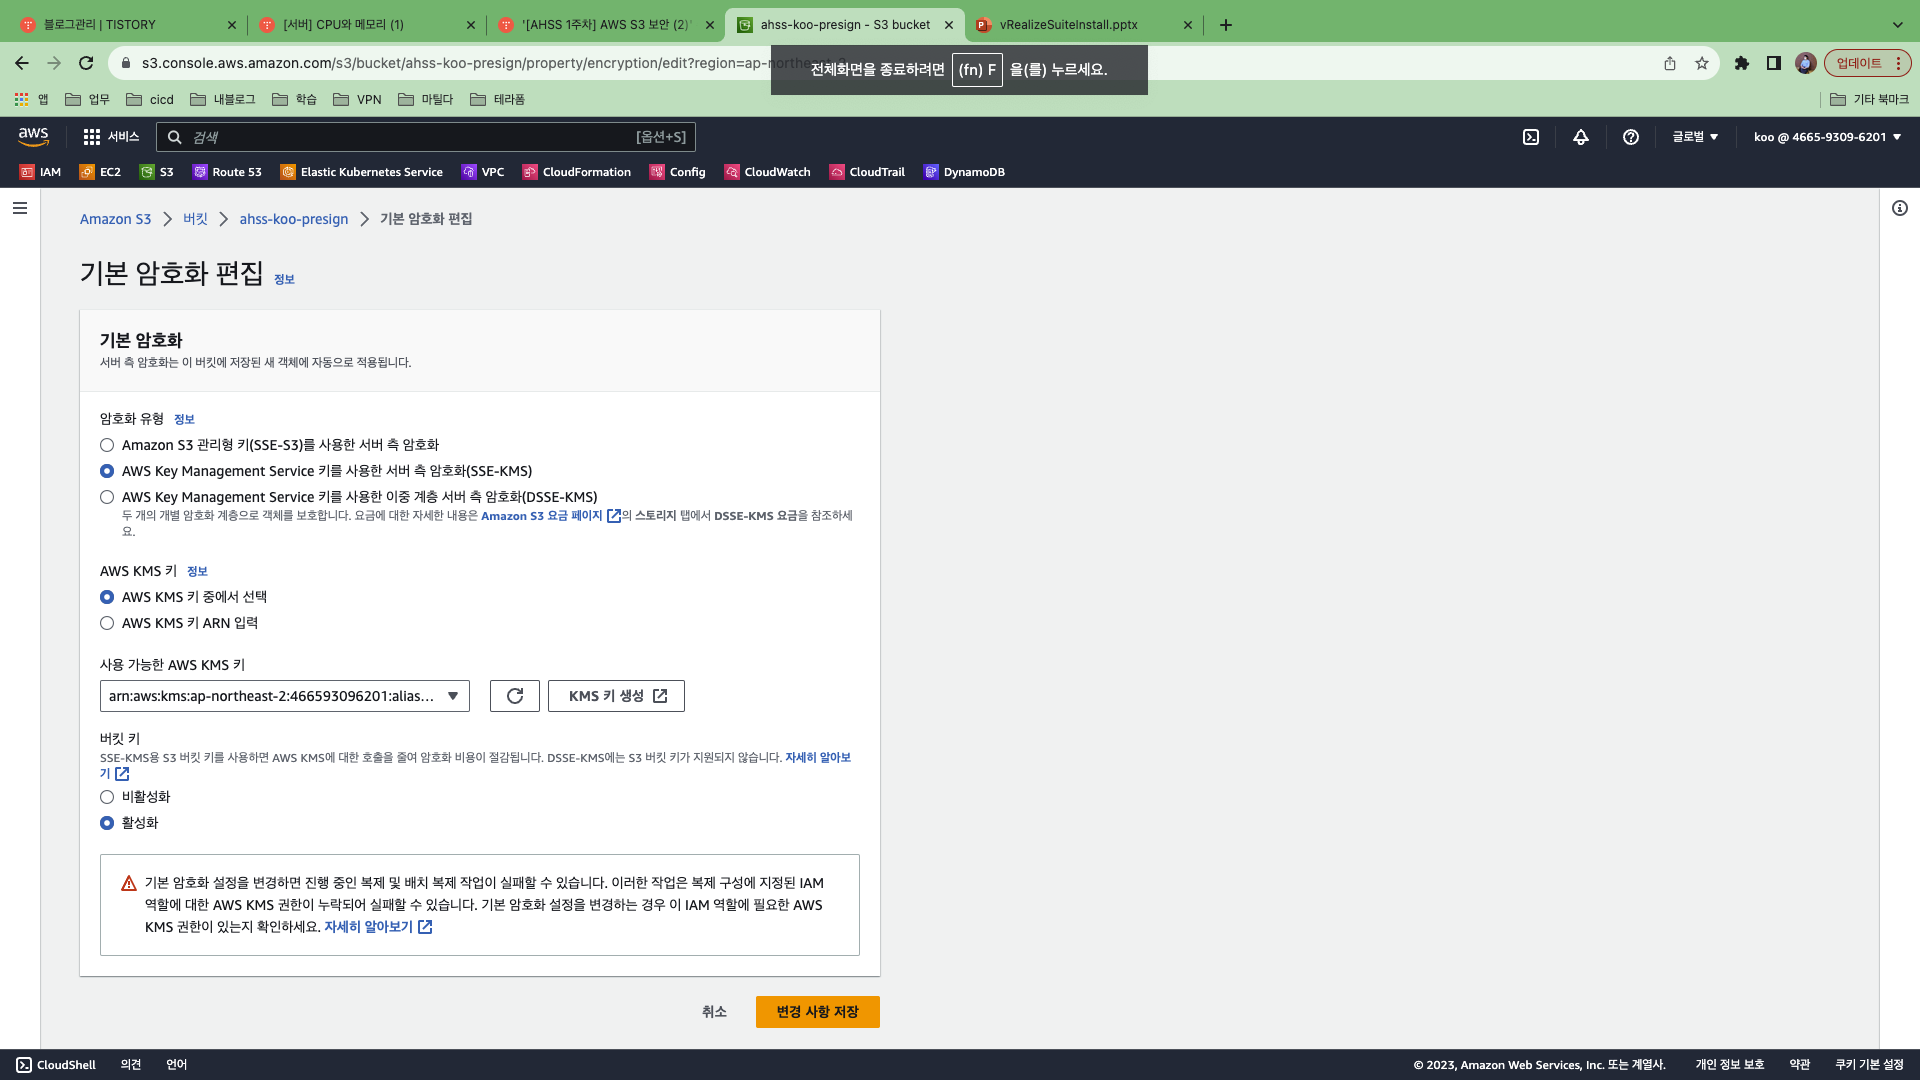Go to ahss-koo-presign in the breadcrumb

294,219
